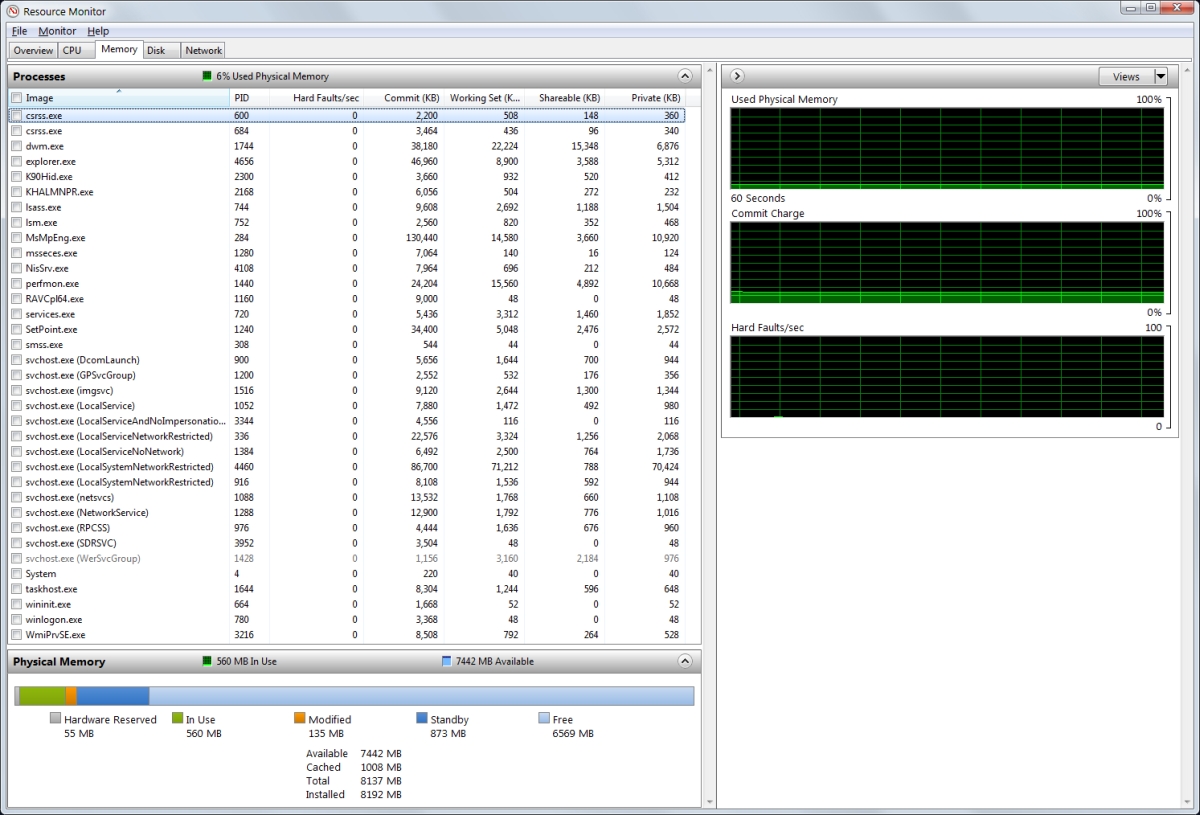This screenshot has width=1200, height=815.
Task: Select MsMpEng.exe checkbox
Action: click(16, 238)
